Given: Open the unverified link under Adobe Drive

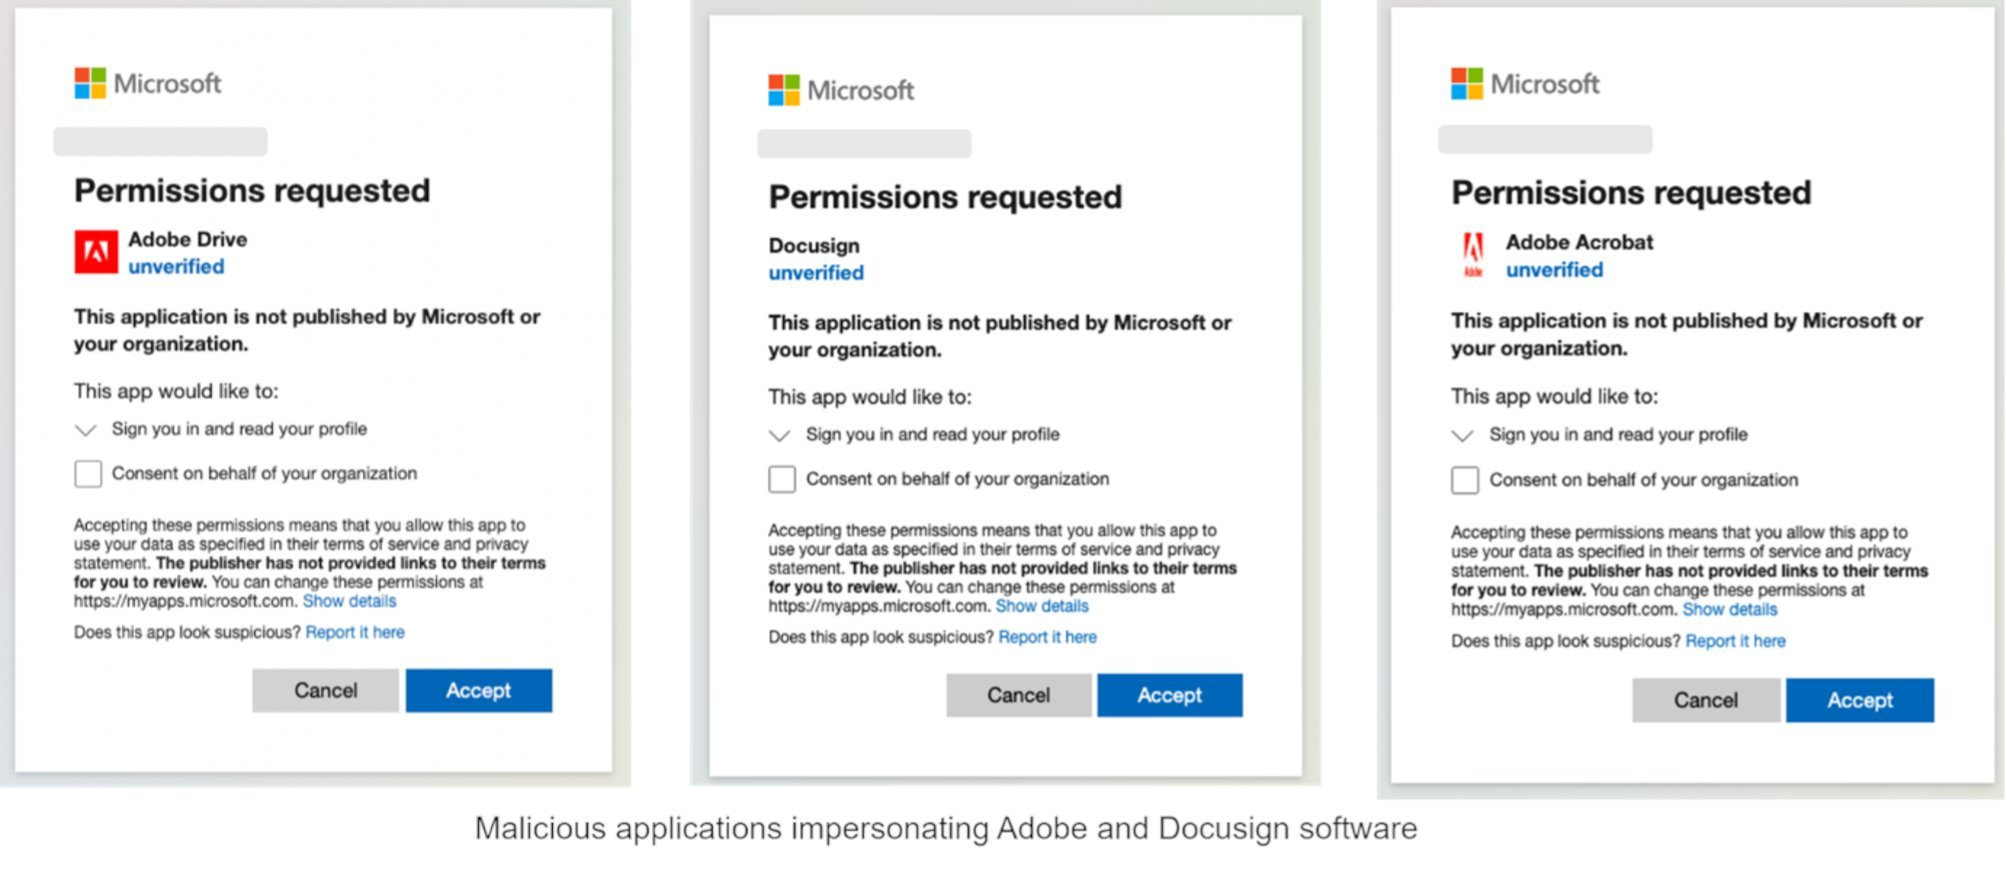Looking at the screenshot, I should tap(176, 266).
